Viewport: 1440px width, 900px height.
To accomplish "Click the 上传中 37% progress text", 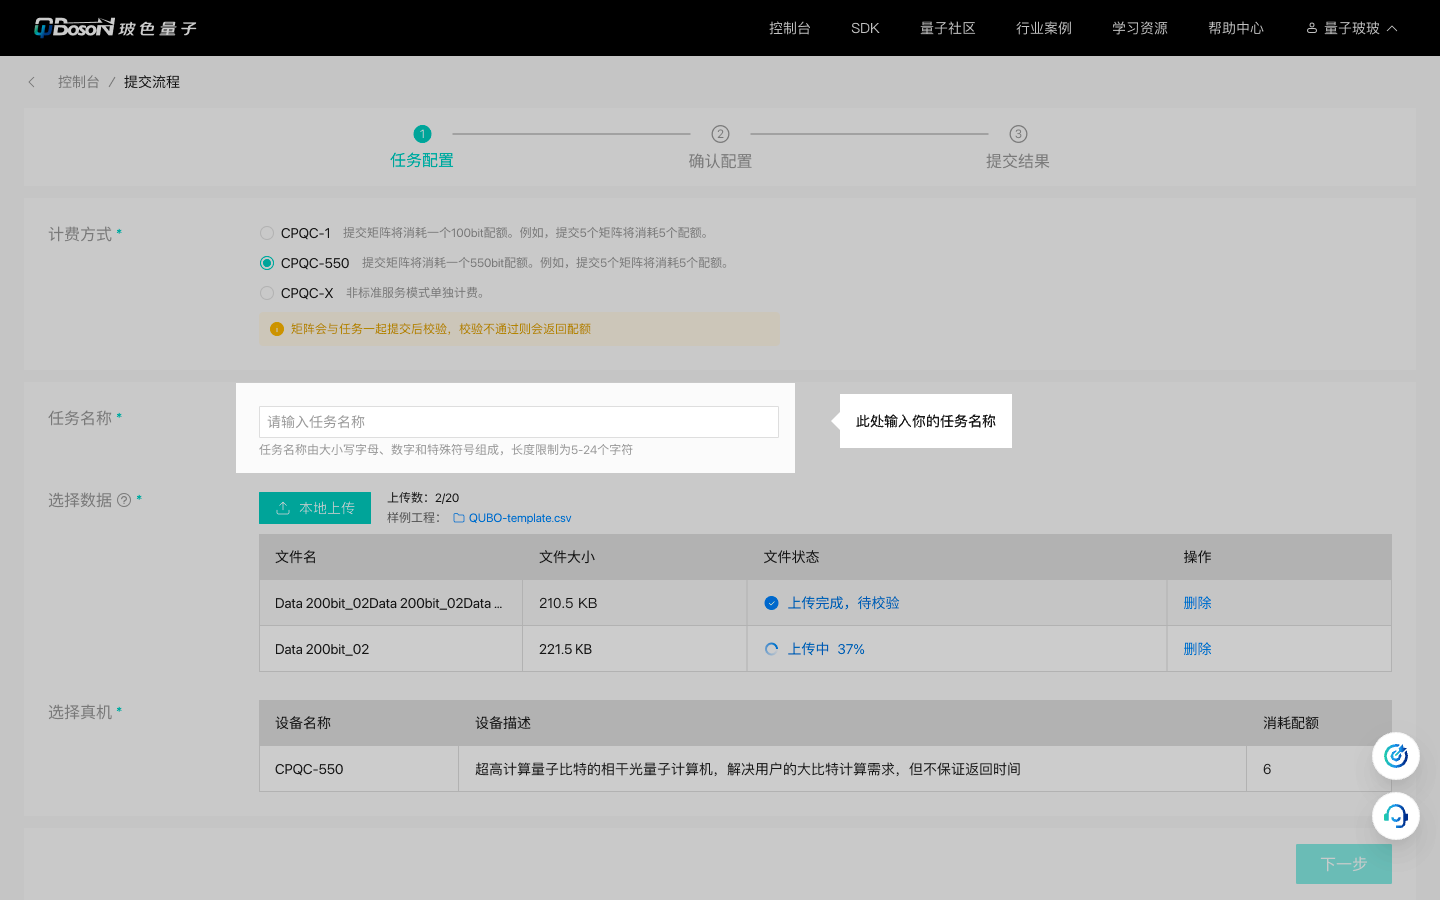I will (x=826, y=649).
